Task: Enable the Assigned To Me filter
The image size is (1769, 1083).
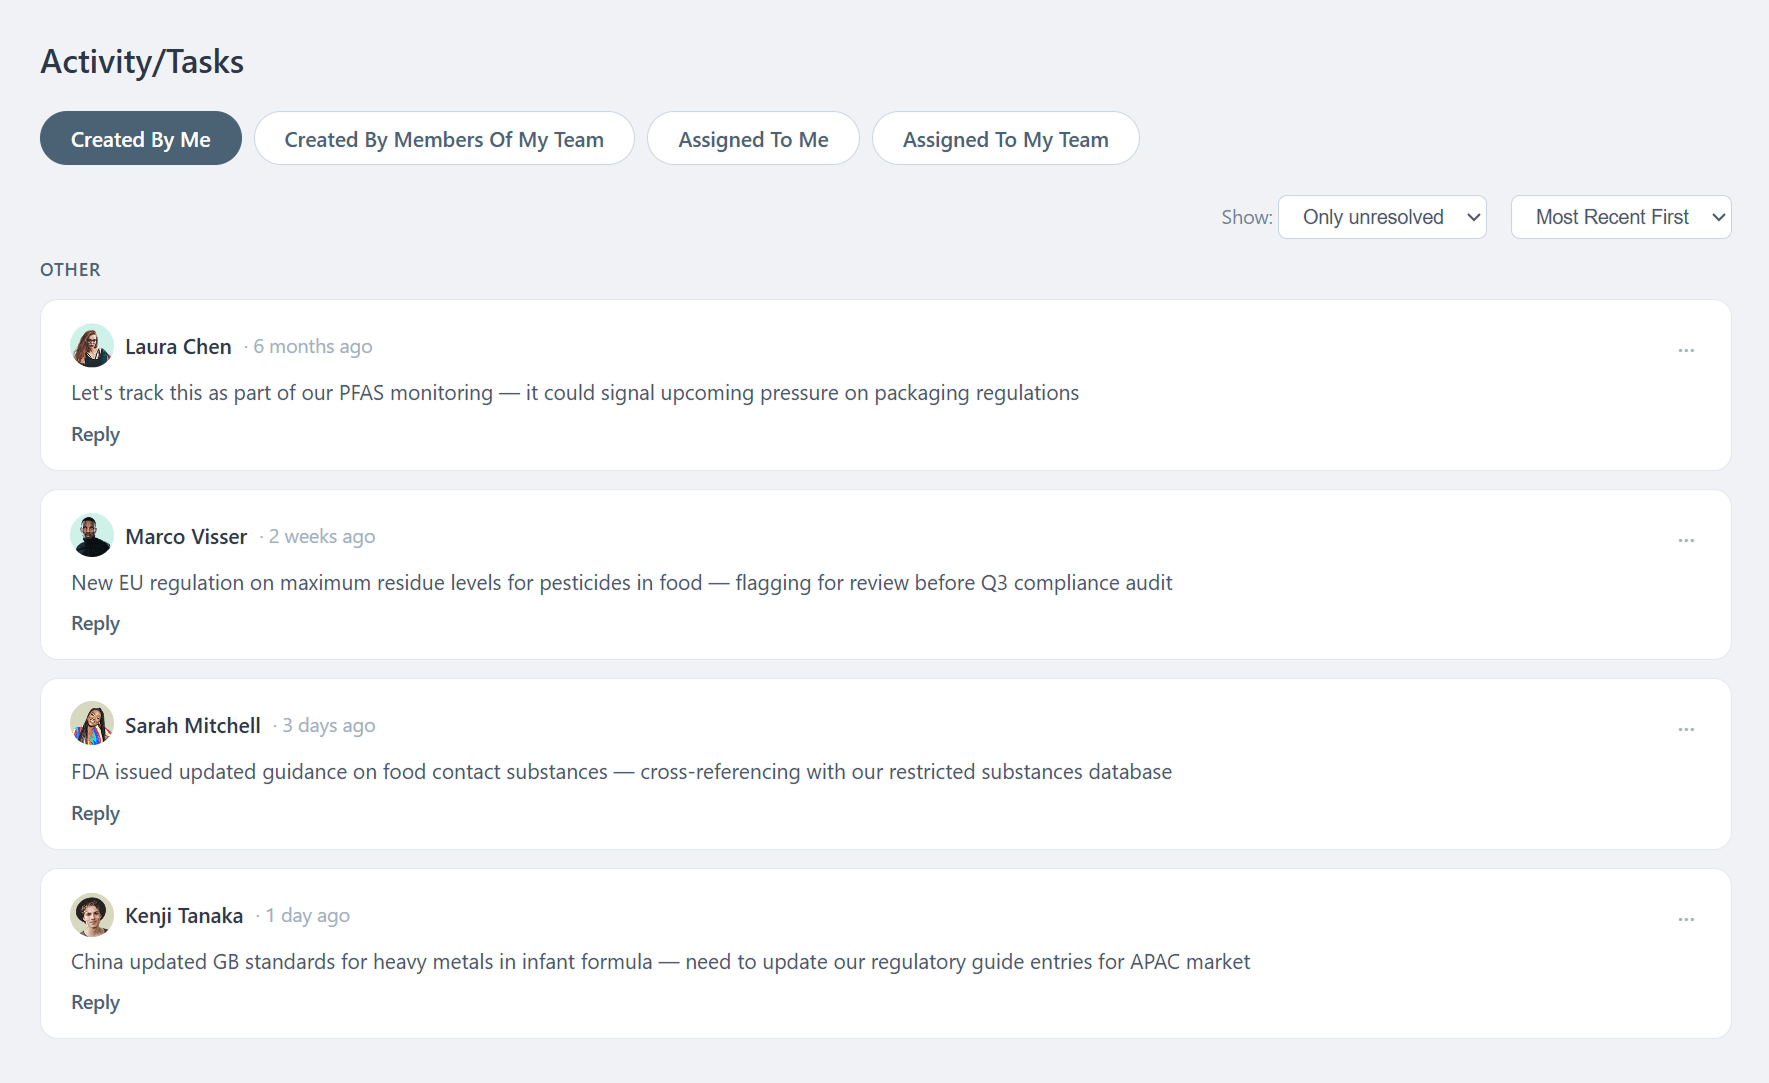Action: coord(753,138)
